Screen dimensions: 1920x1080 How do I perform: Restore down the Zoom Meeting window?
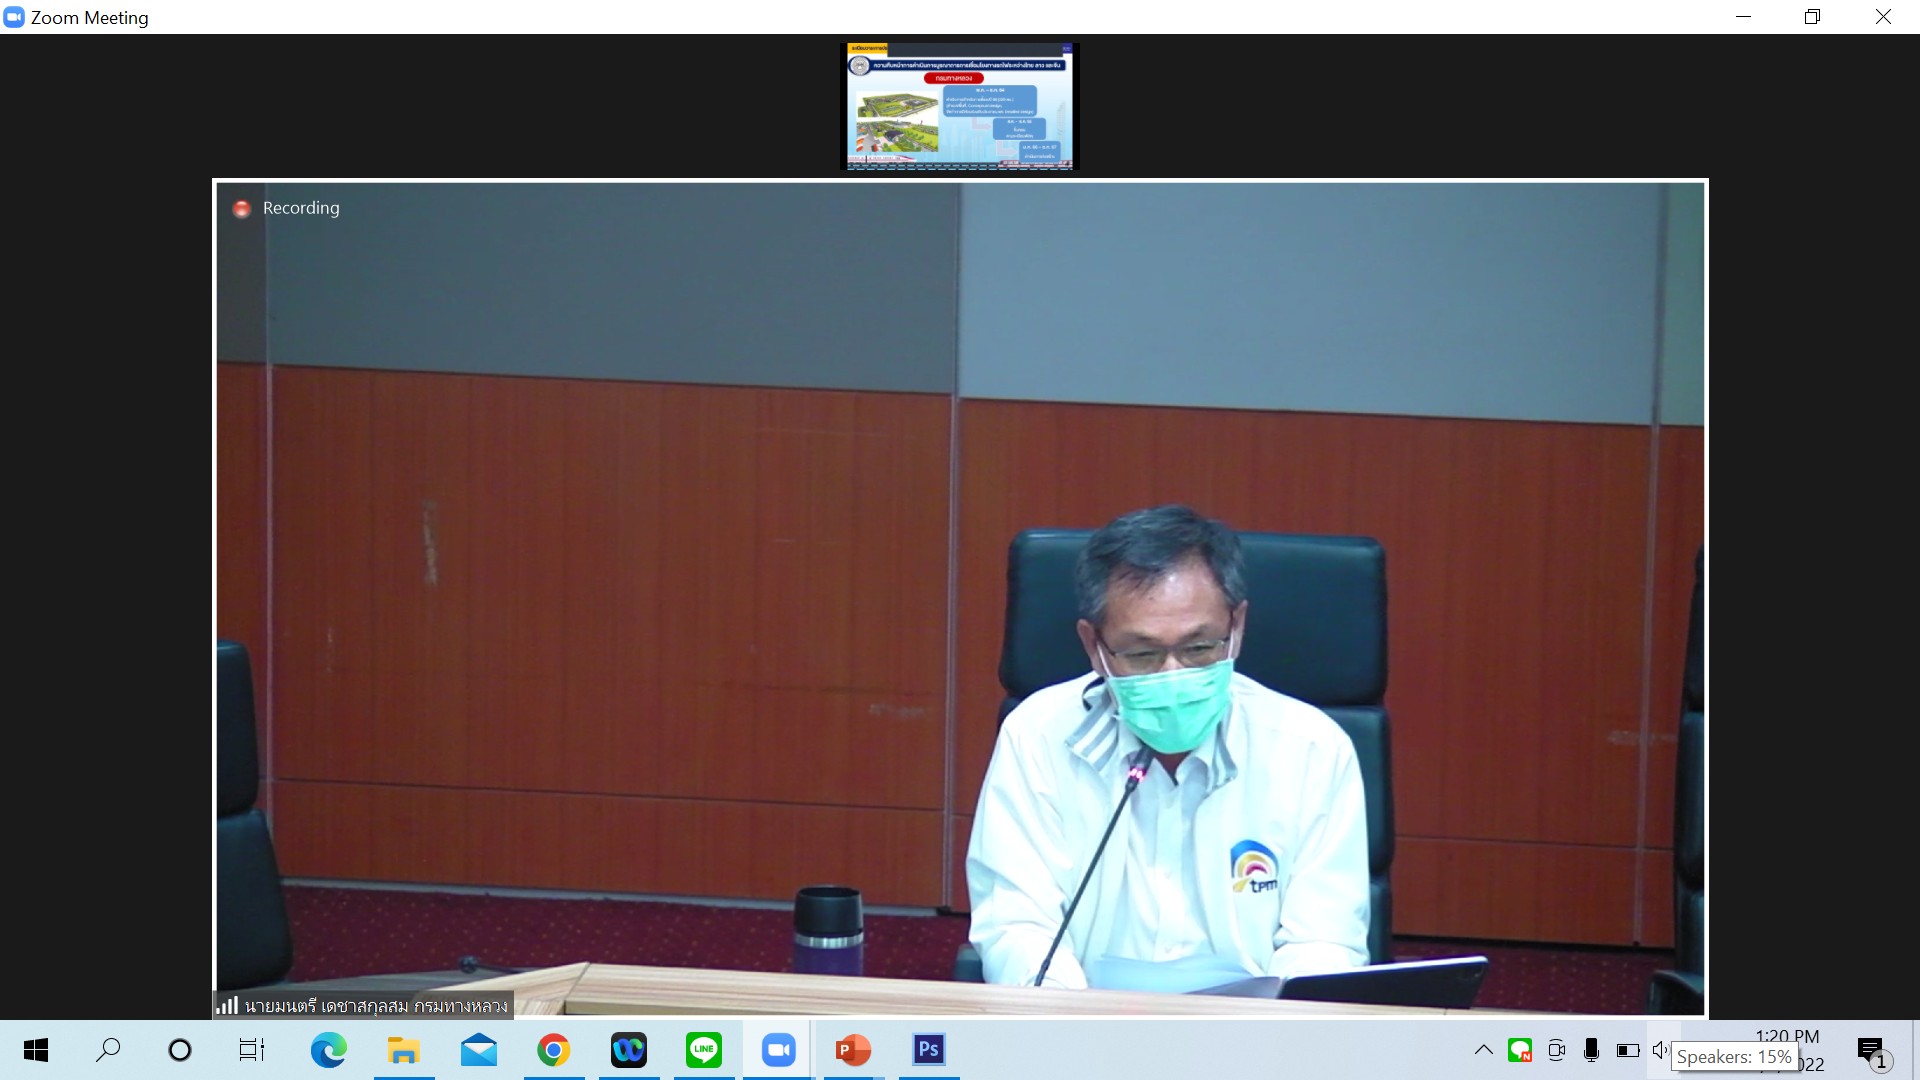coord(1812,17)
